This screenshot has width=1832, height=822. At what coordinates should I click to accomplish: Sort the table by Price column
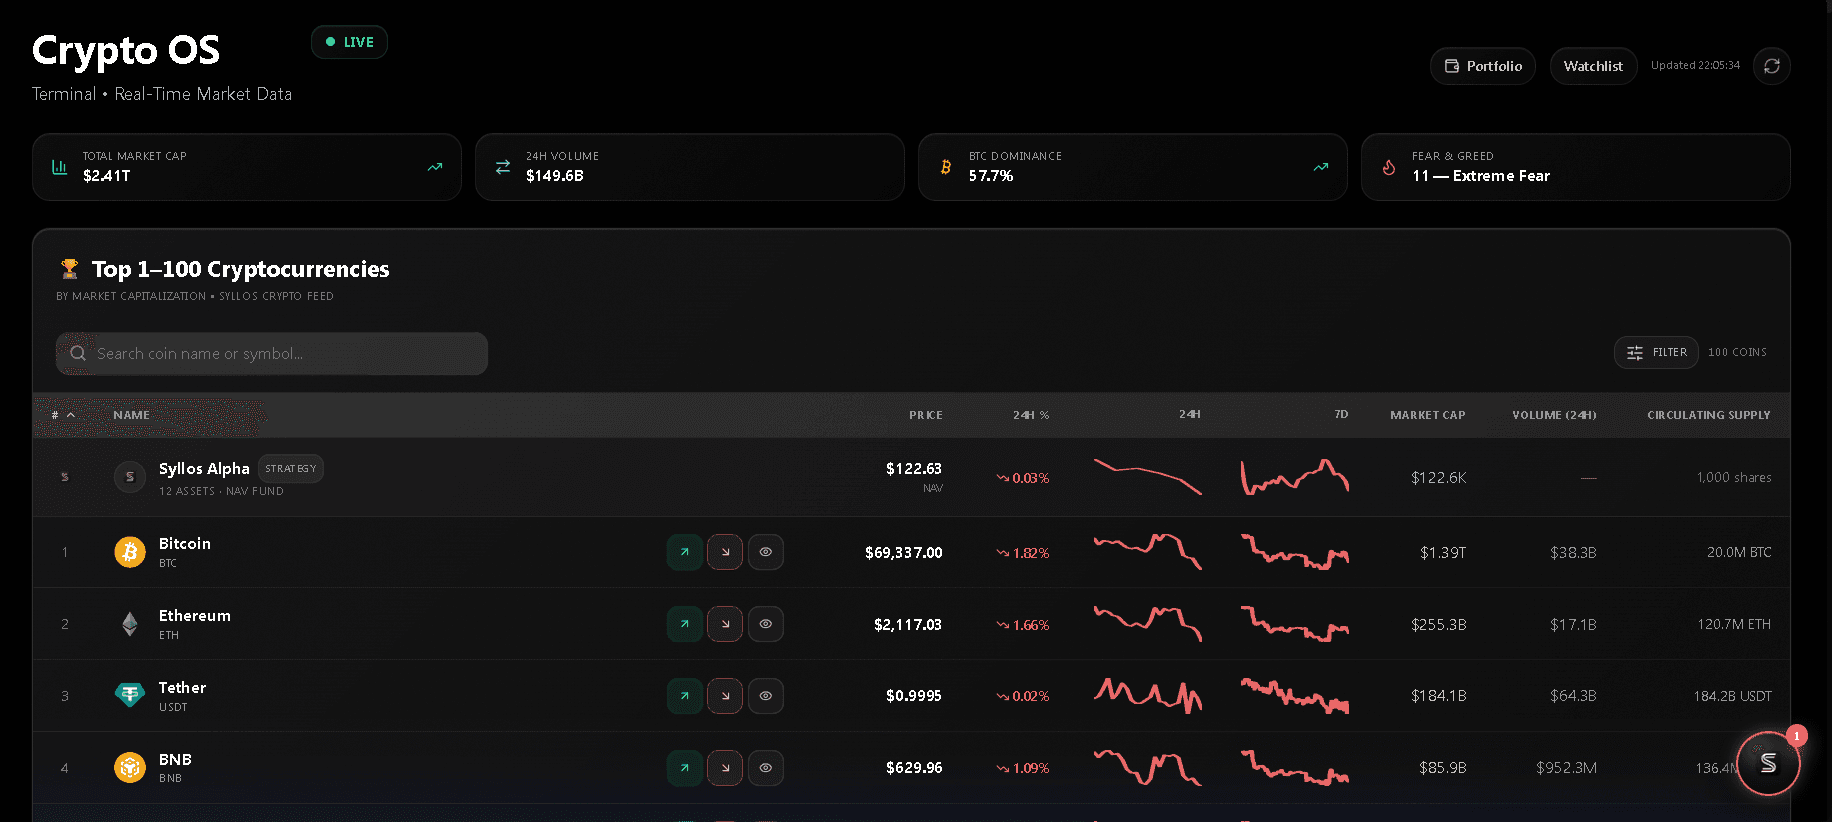[926, 415]
